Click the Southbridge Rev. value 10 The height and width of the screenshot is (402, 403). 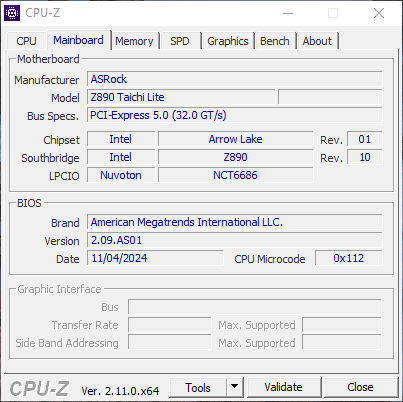click(x=365, y=157)
